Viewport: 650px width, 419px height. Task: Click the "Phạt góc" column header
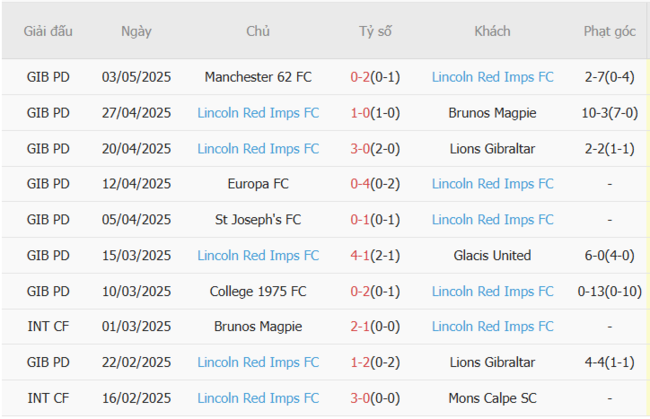coord(609,31)
